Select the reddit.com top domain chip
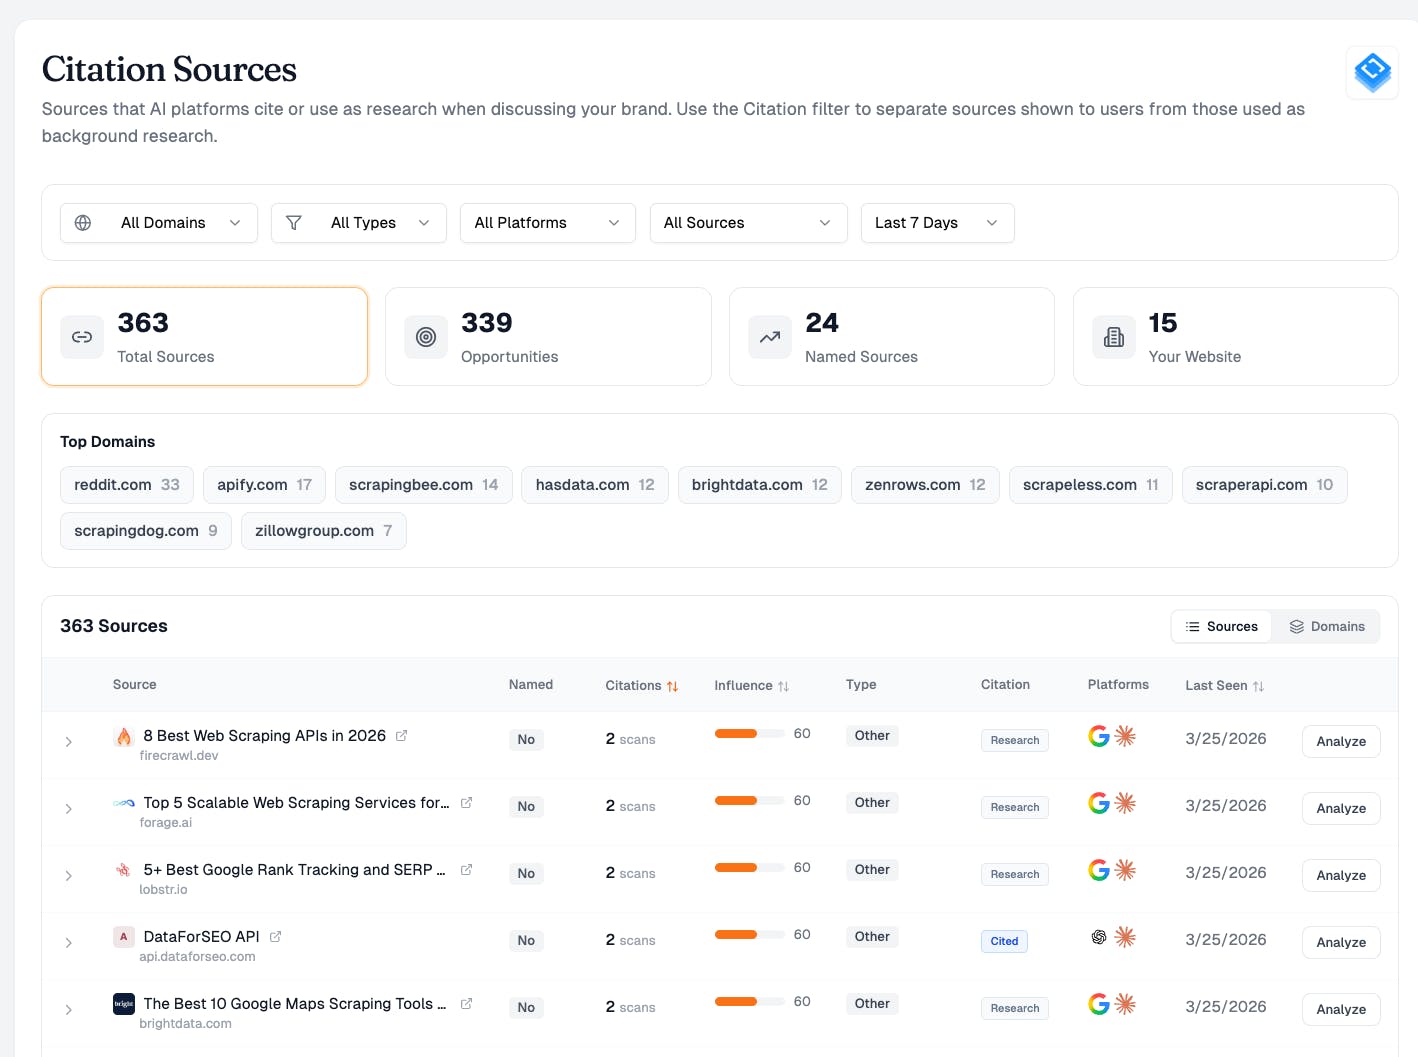 (127, 485)
